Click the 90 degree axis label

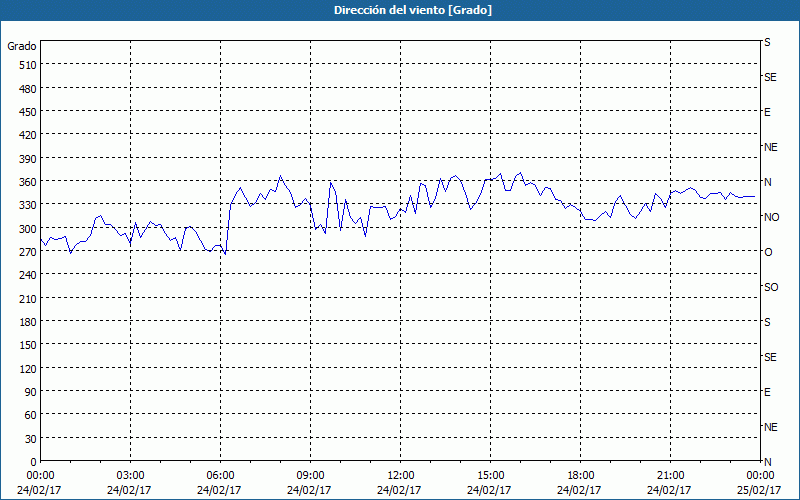click(x=31, y=392)
